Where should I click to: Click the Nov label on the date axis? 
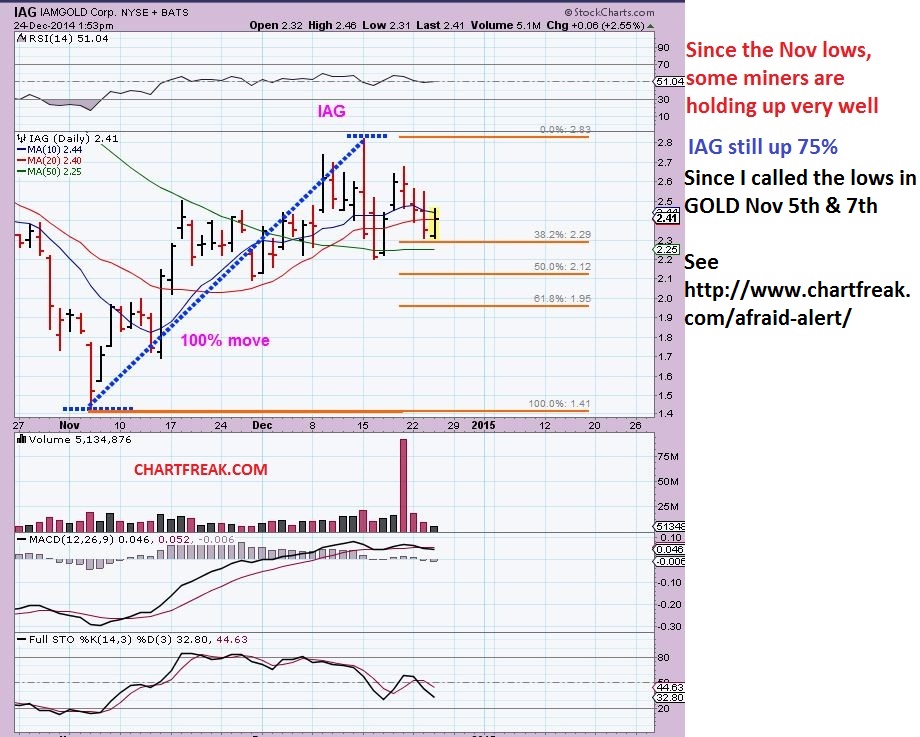[x=69, y=425]
